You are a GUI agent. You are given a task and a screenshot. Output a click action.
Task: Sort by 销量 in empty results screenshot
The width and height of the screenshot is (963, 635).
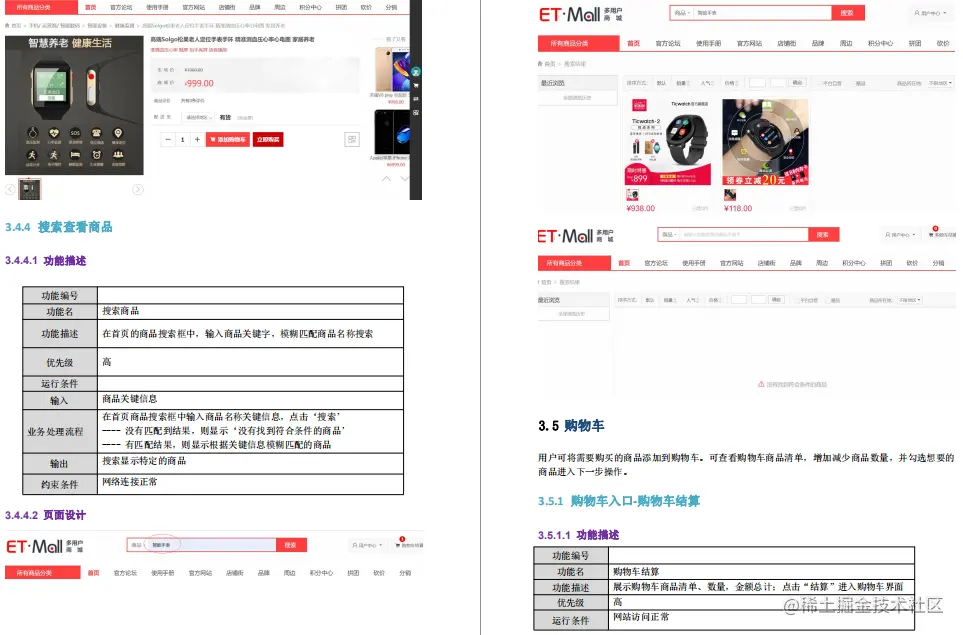pos(668,300)
